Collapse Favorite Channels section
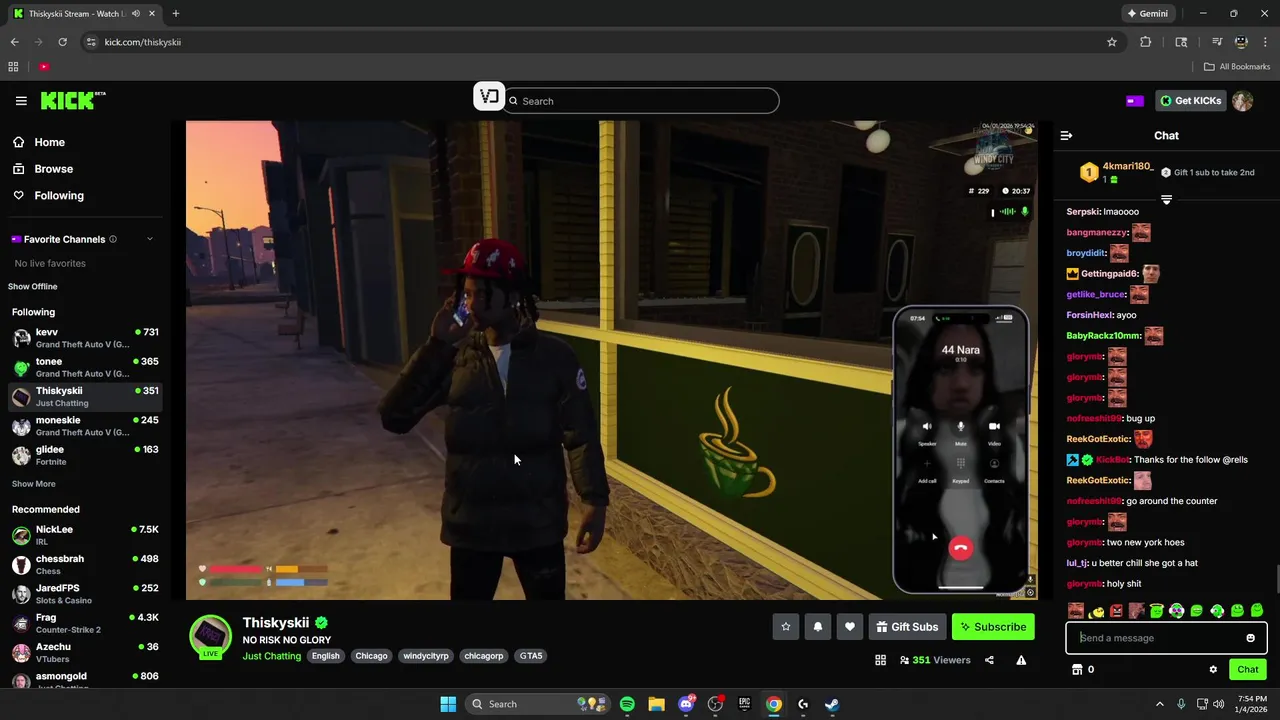This screenshot has width=1280, height=720. point(150,239)
